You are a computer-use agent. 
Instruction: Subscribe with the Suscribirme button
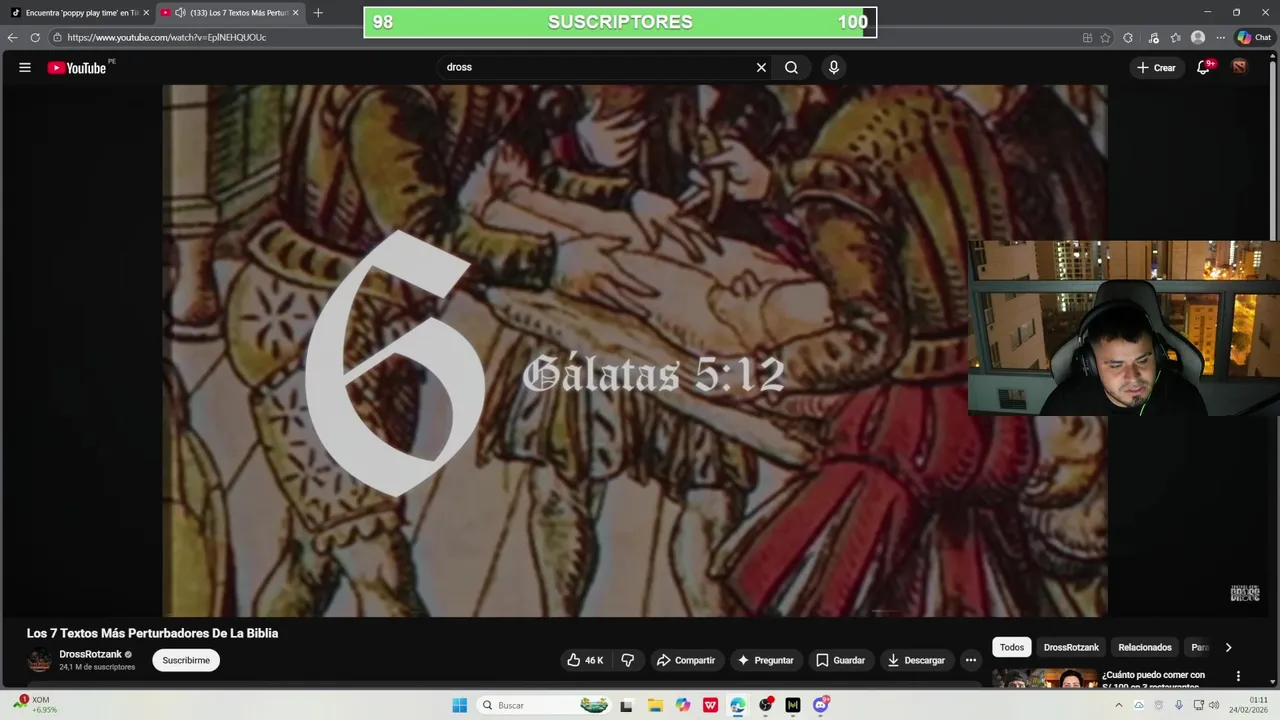pyautogui.click(x=186, y=660)
